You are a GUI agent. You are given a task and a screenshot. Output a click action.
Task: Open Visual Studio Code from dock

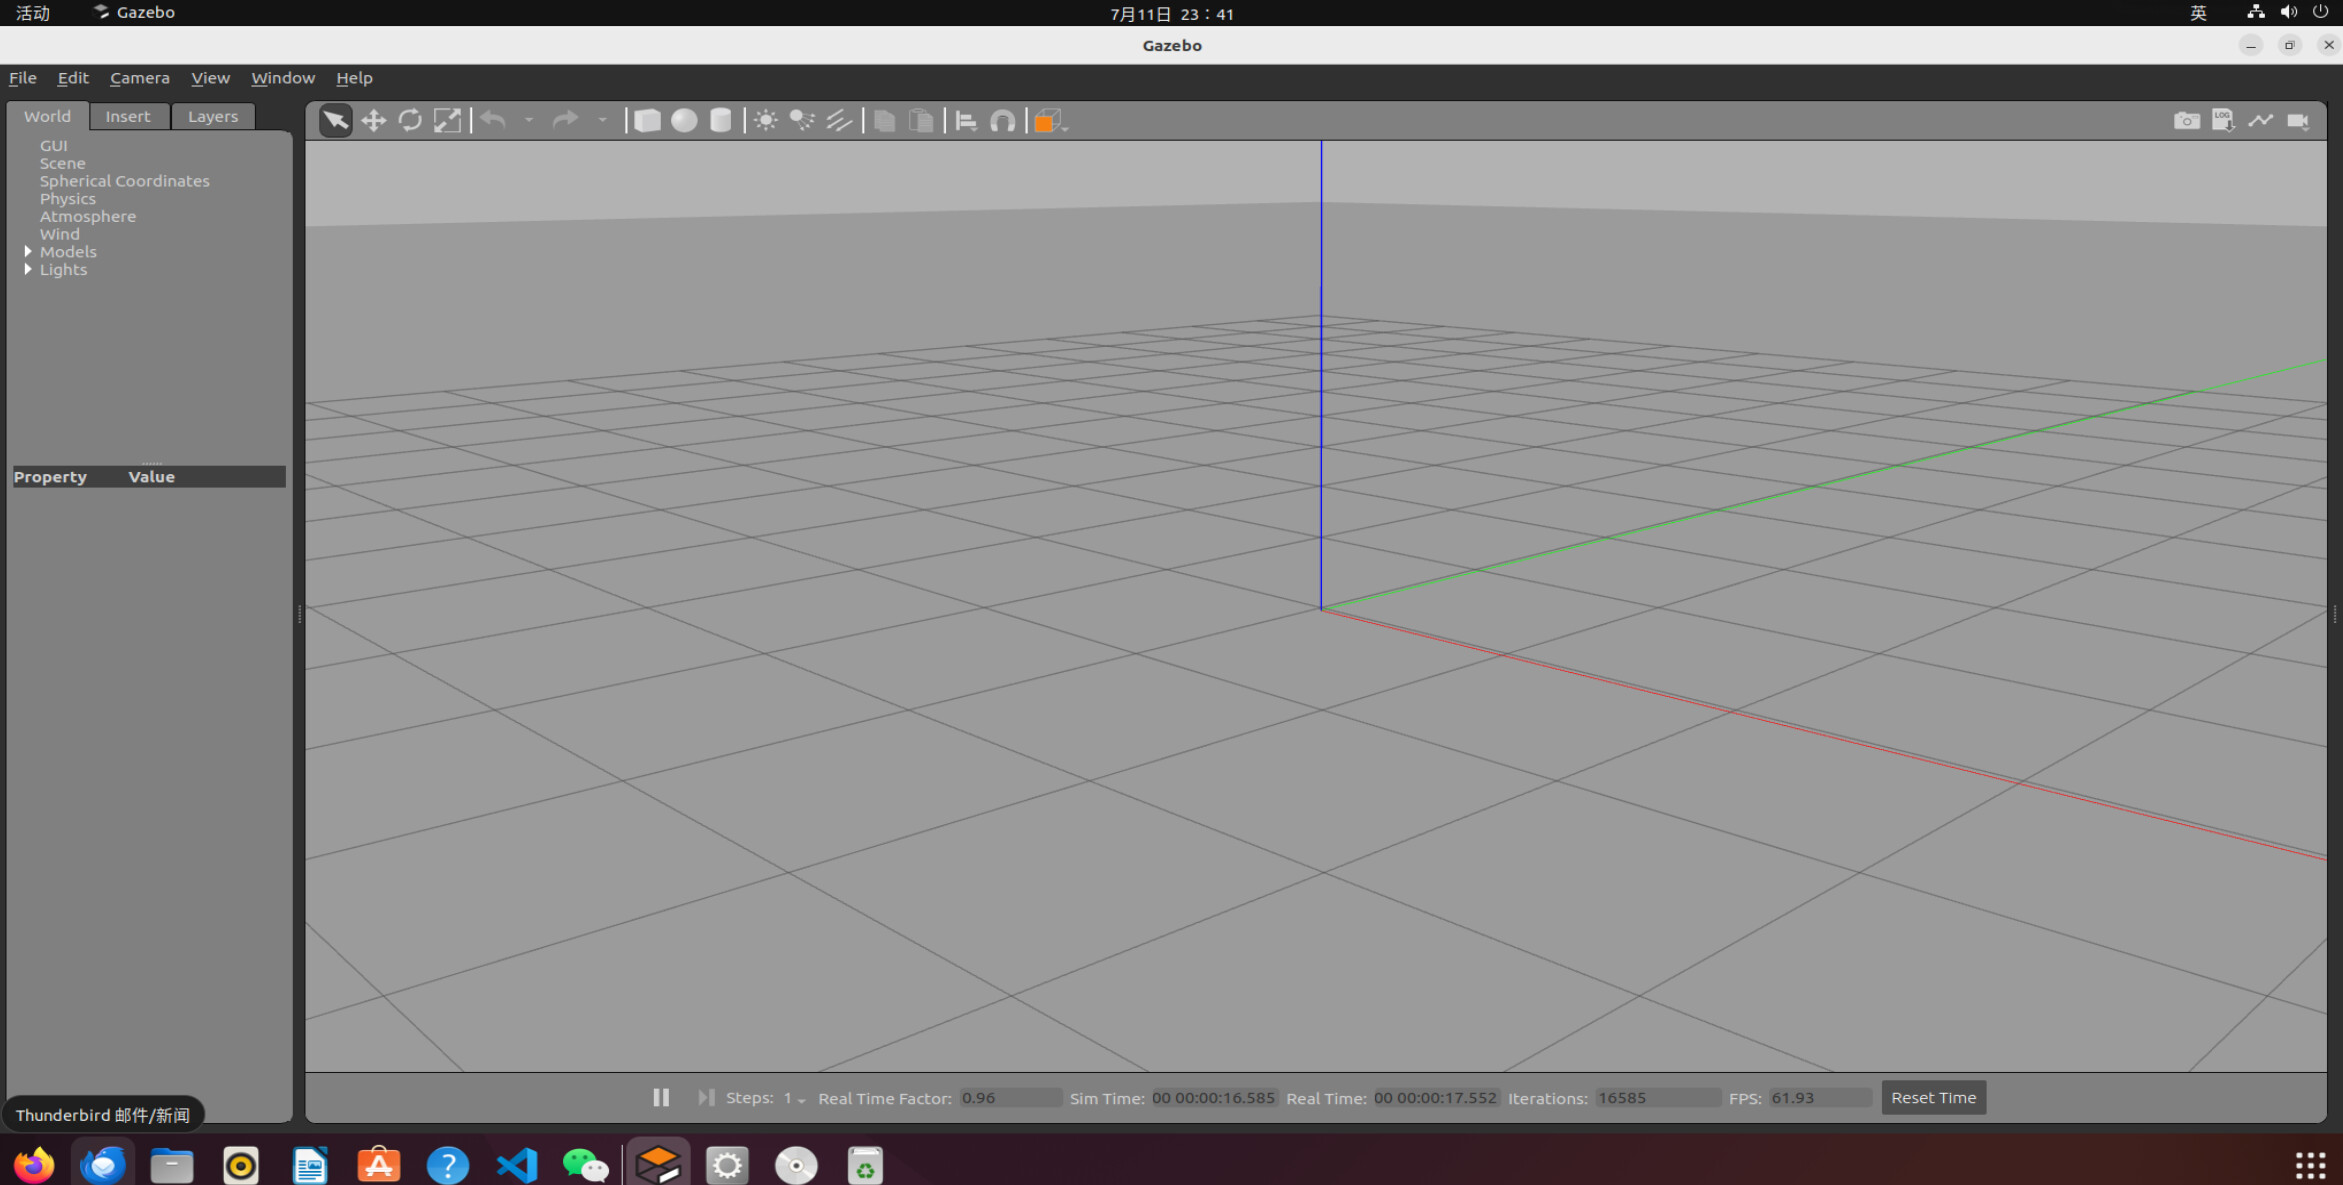[517, 1165]
